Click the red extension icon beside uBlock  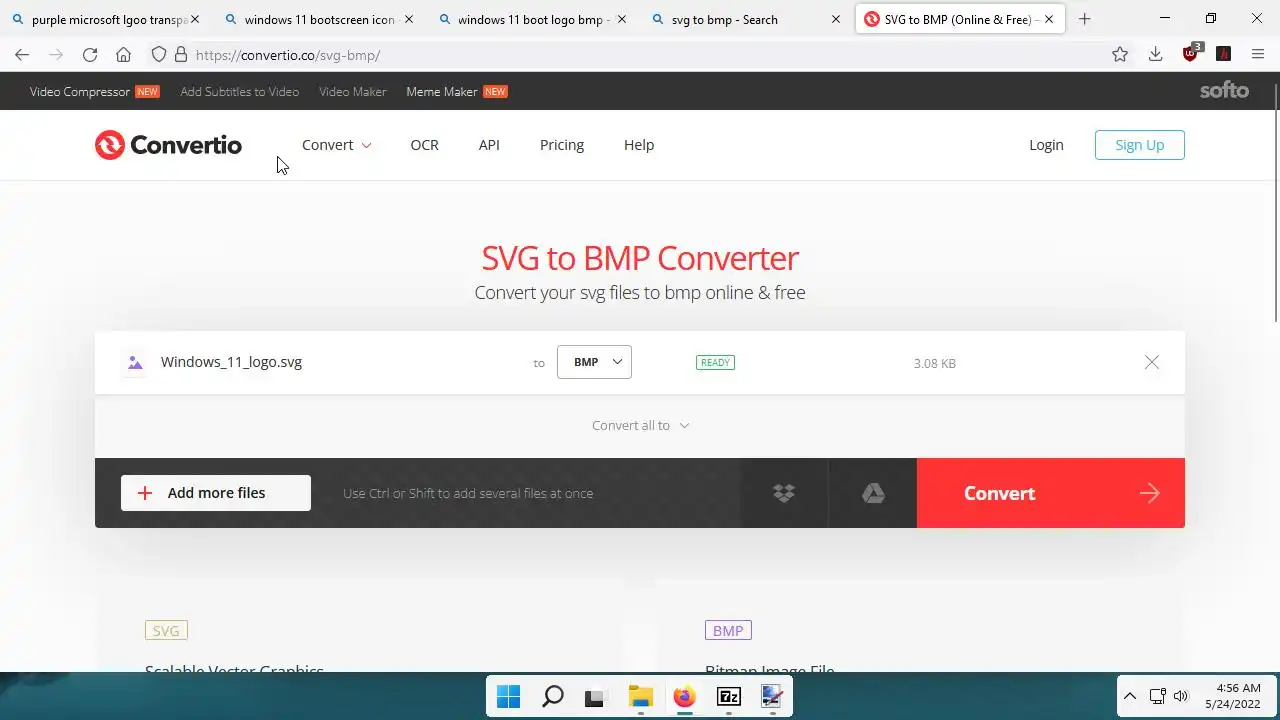(1223, 55)
